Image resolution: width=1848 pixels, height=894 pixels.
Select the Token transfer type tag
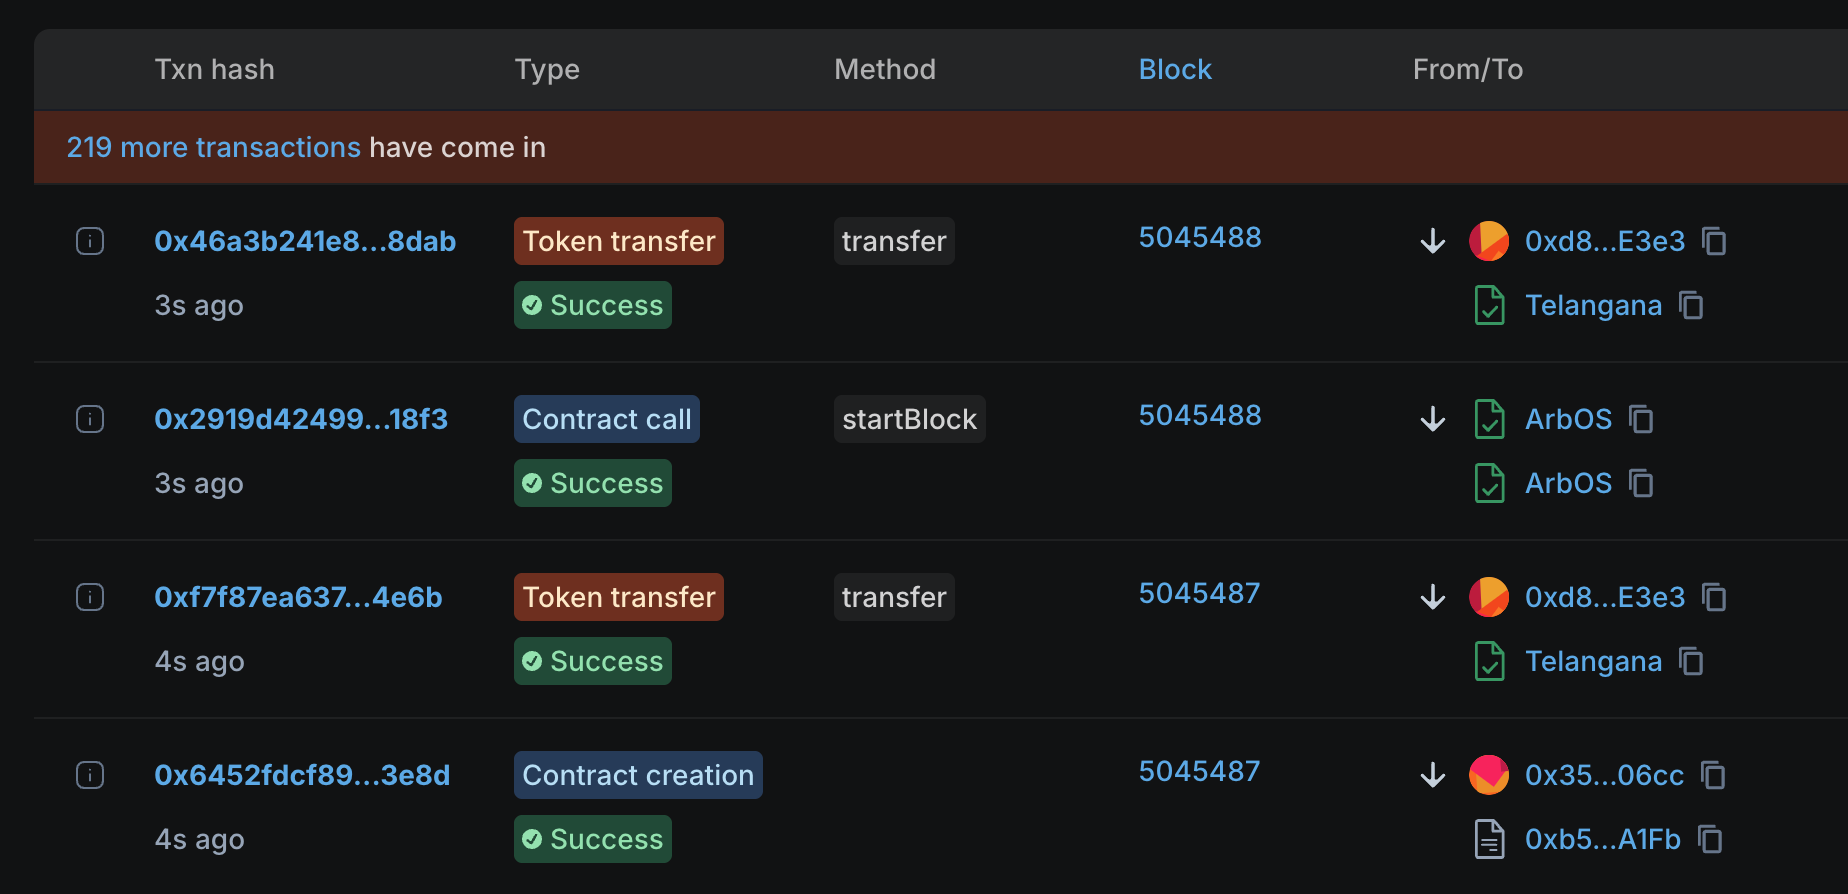pos(618,241)
